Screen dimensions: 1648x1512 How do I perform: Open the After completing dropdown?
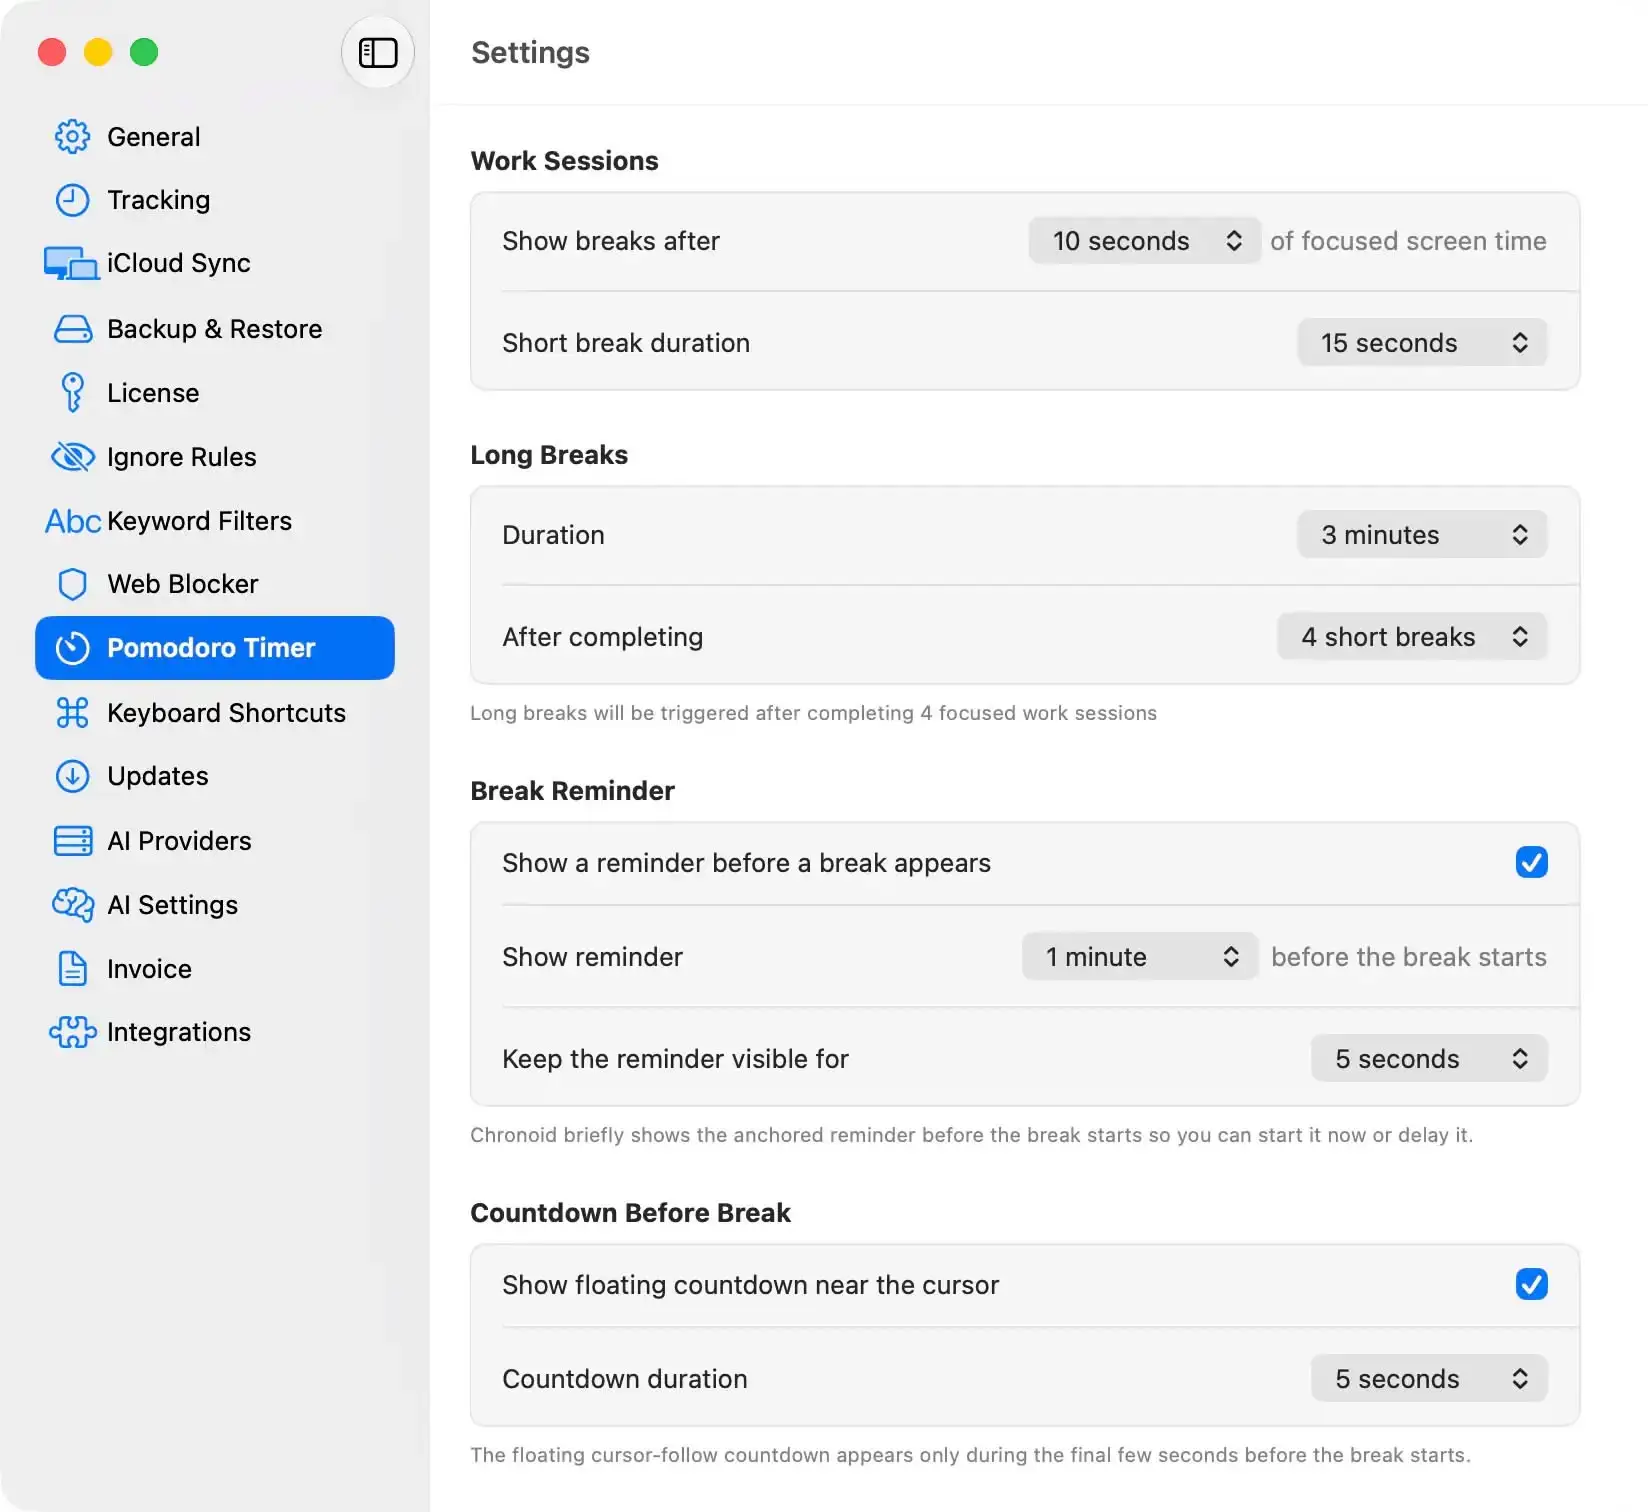coord(1412,637)
